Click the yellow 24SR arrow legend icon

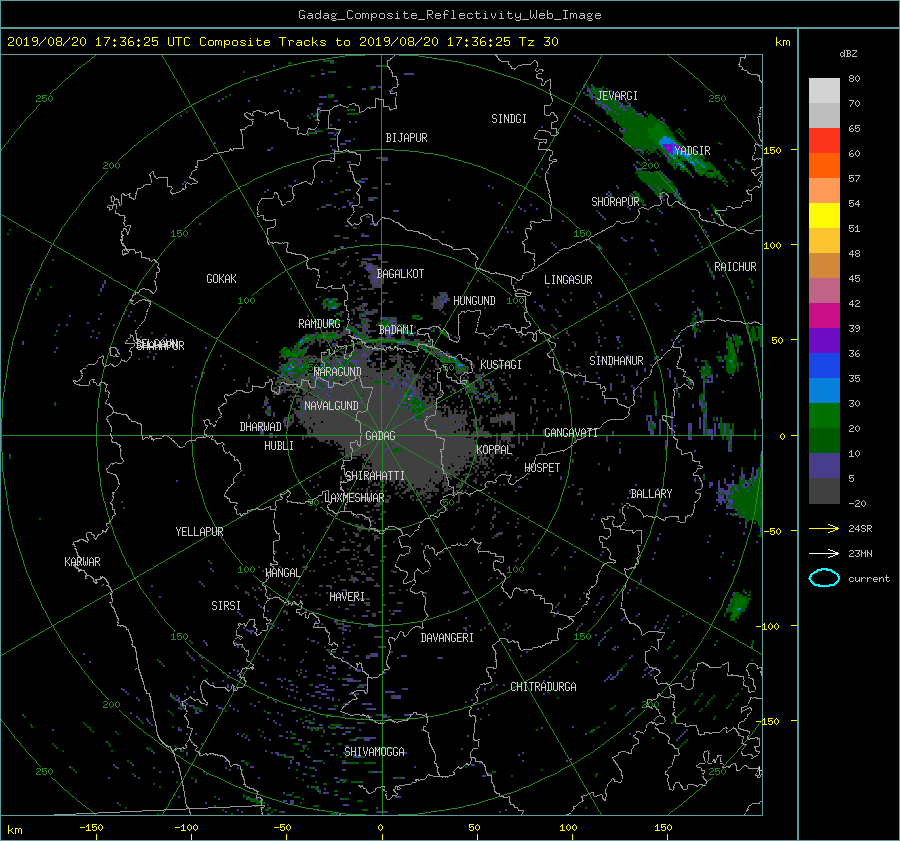(x=824, y=529)
